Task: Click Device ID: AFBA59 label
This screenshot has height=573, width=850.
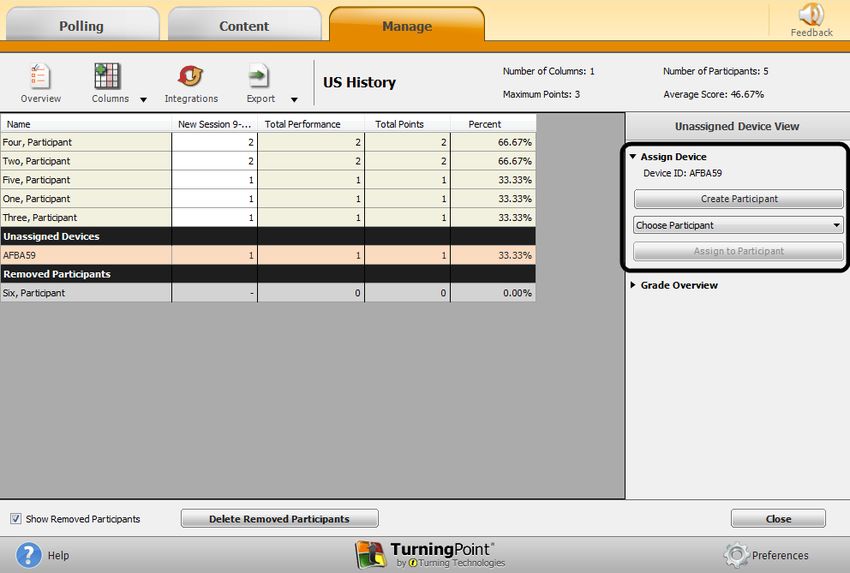Action: 682,173
